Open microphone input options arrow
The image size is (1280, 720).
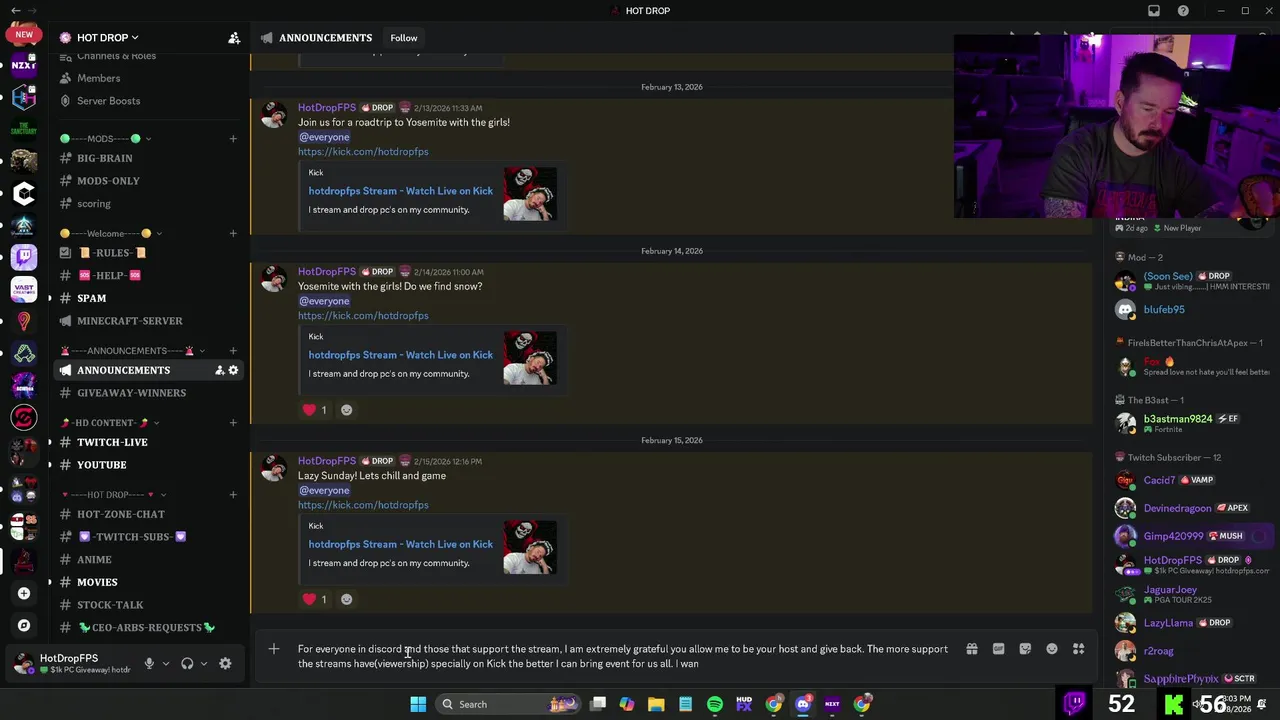click(166, 663)
